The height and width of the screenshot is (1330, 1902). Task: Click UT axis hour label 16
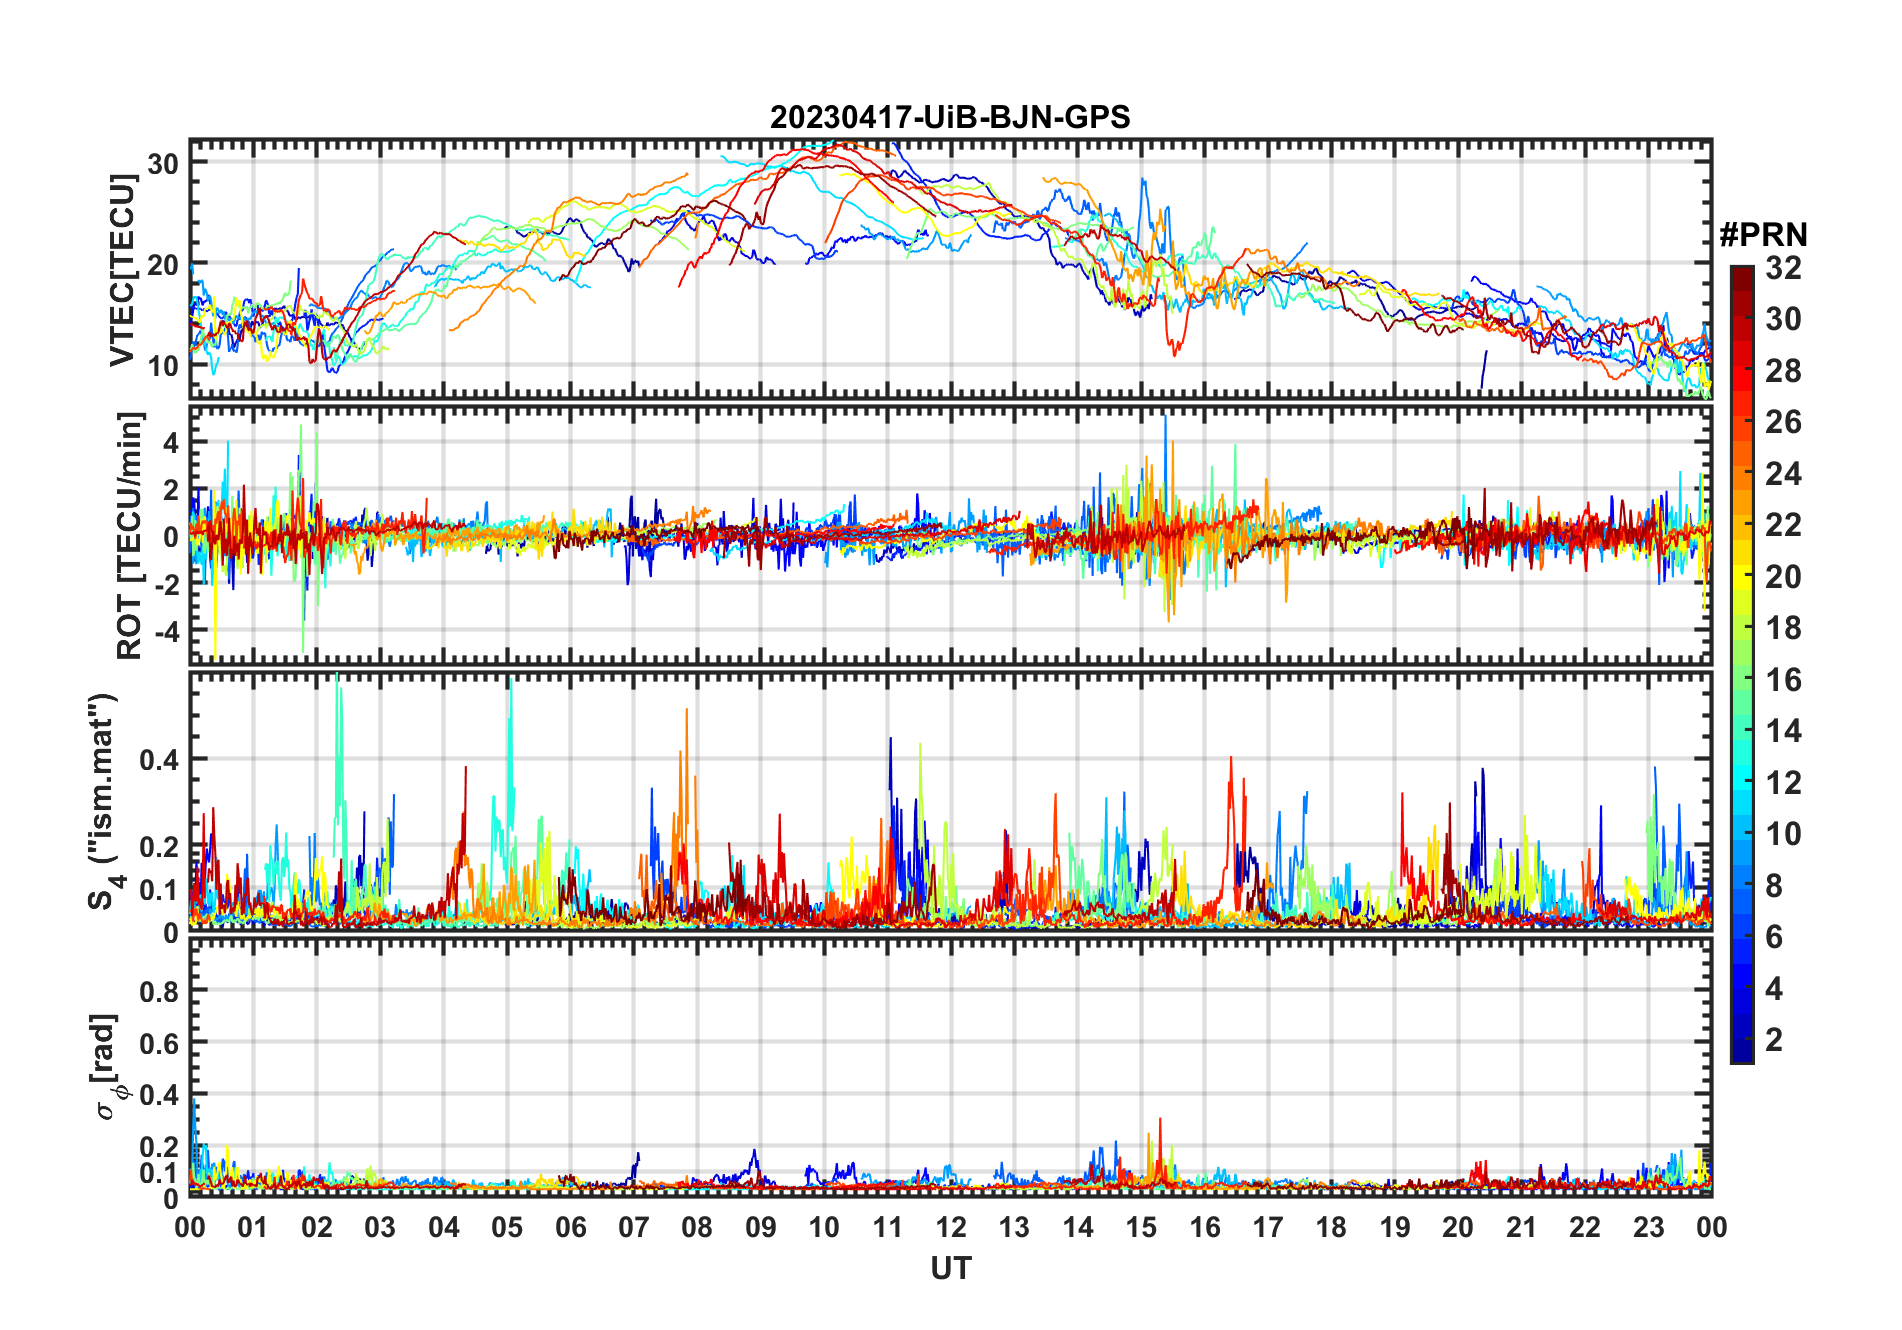1205,1227
